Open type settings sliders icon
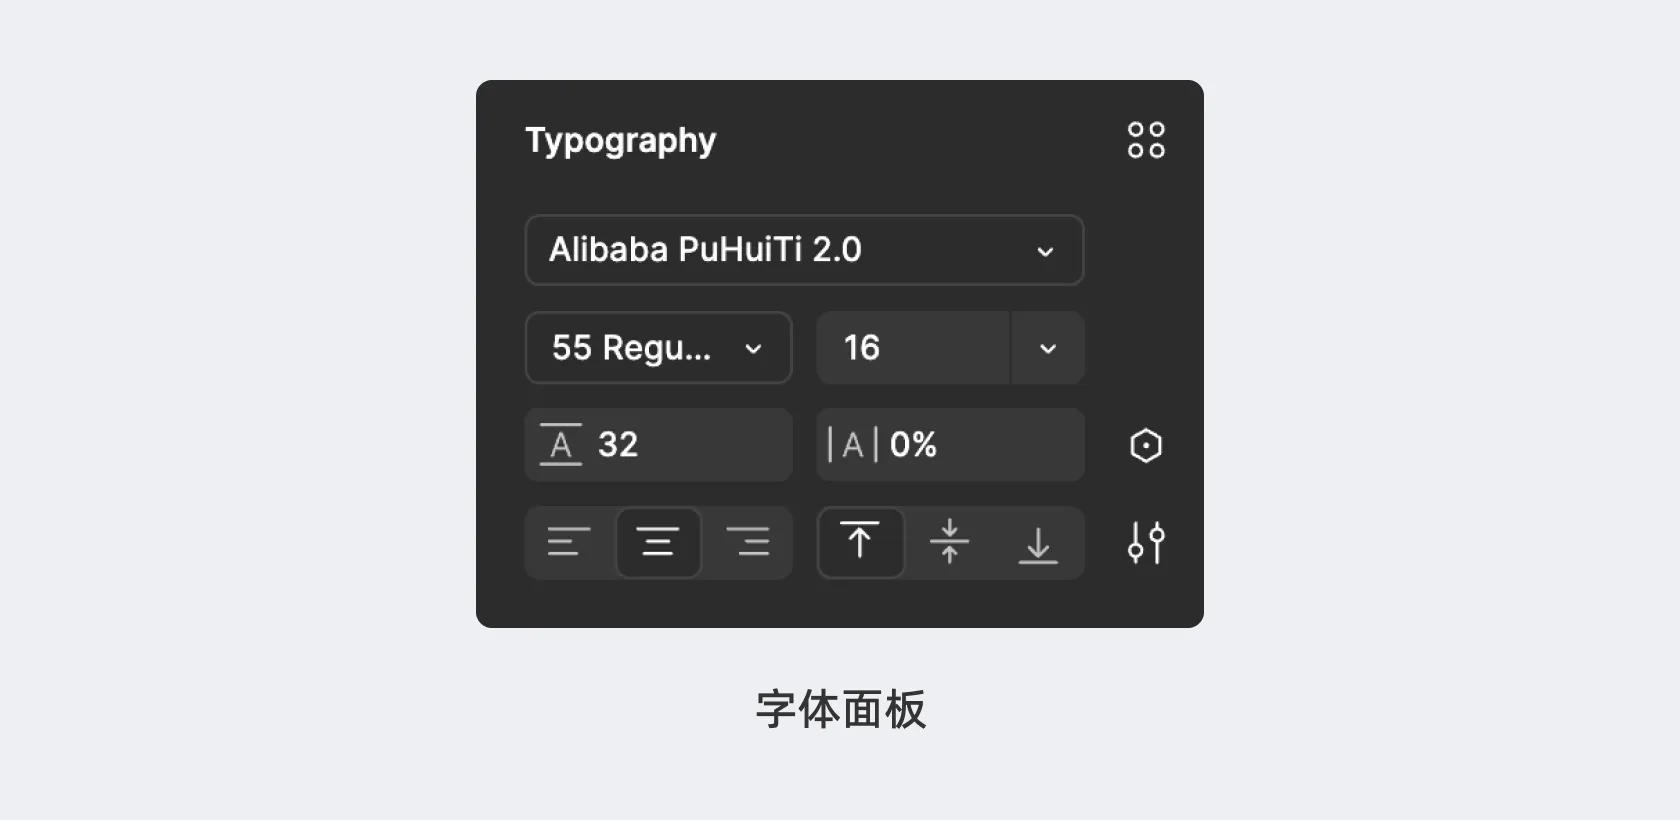 coord(1146,543)
